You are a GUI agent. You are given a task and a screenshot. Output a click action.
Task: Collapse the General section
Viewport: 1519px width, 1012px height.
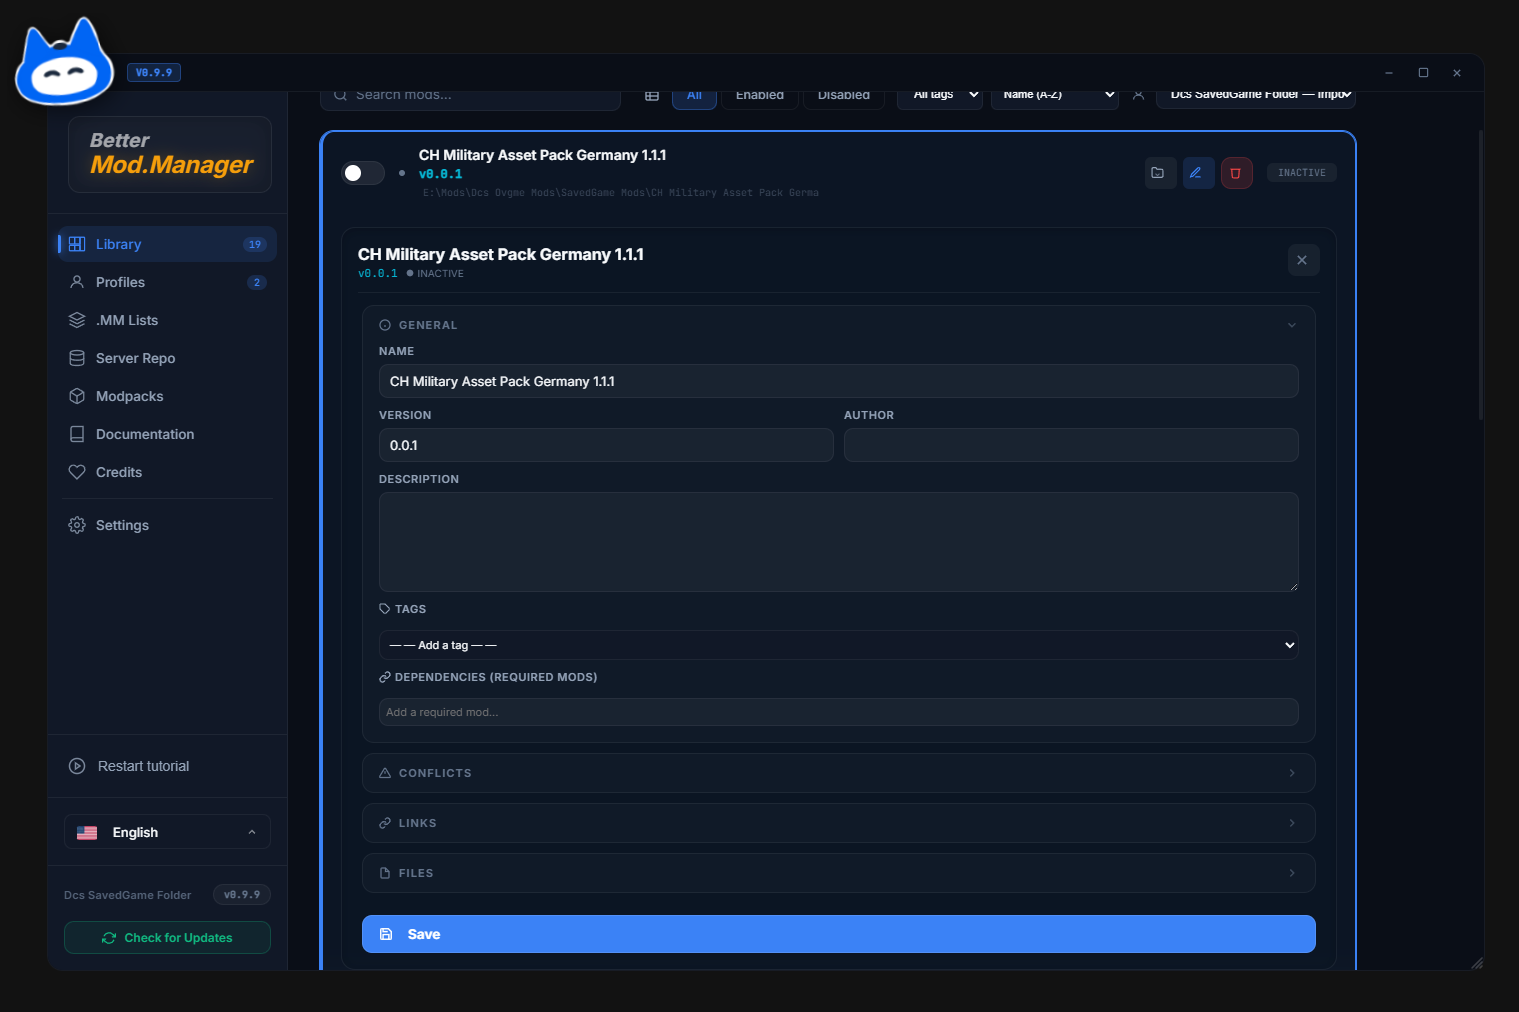tap(838, 325)
